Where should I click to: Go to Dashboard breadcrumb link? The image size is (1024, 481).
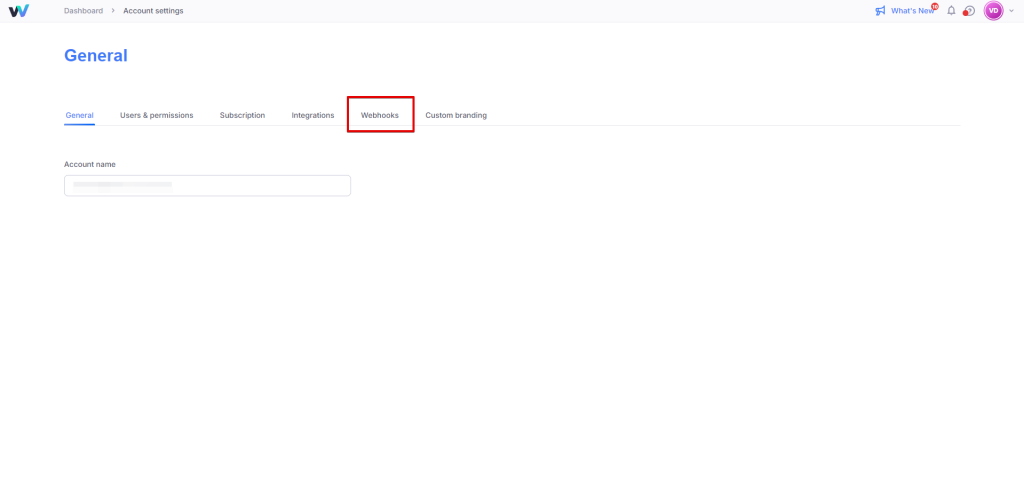[x=83, y=11]
